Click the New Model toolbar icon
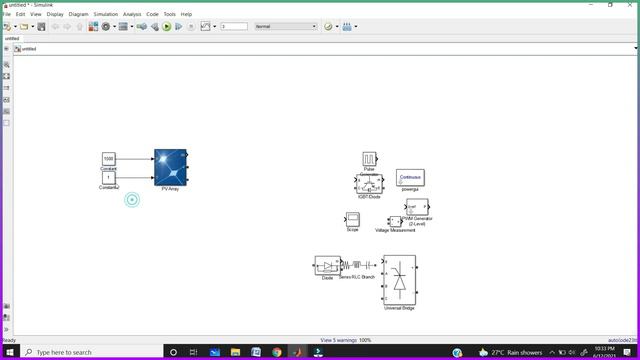 (7, 27)
